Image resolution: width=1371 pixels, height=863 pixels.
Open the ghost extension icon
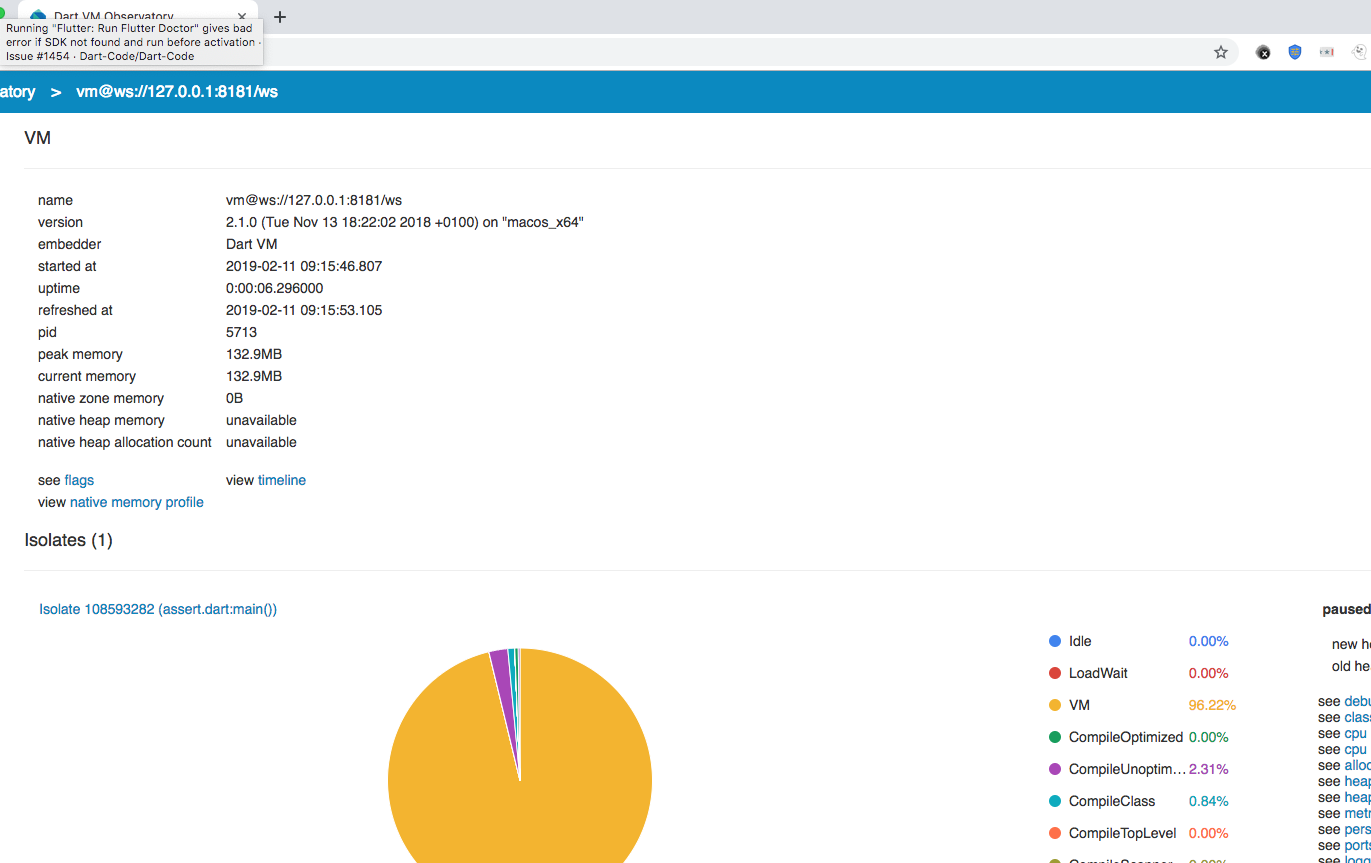coord(1359,52)
